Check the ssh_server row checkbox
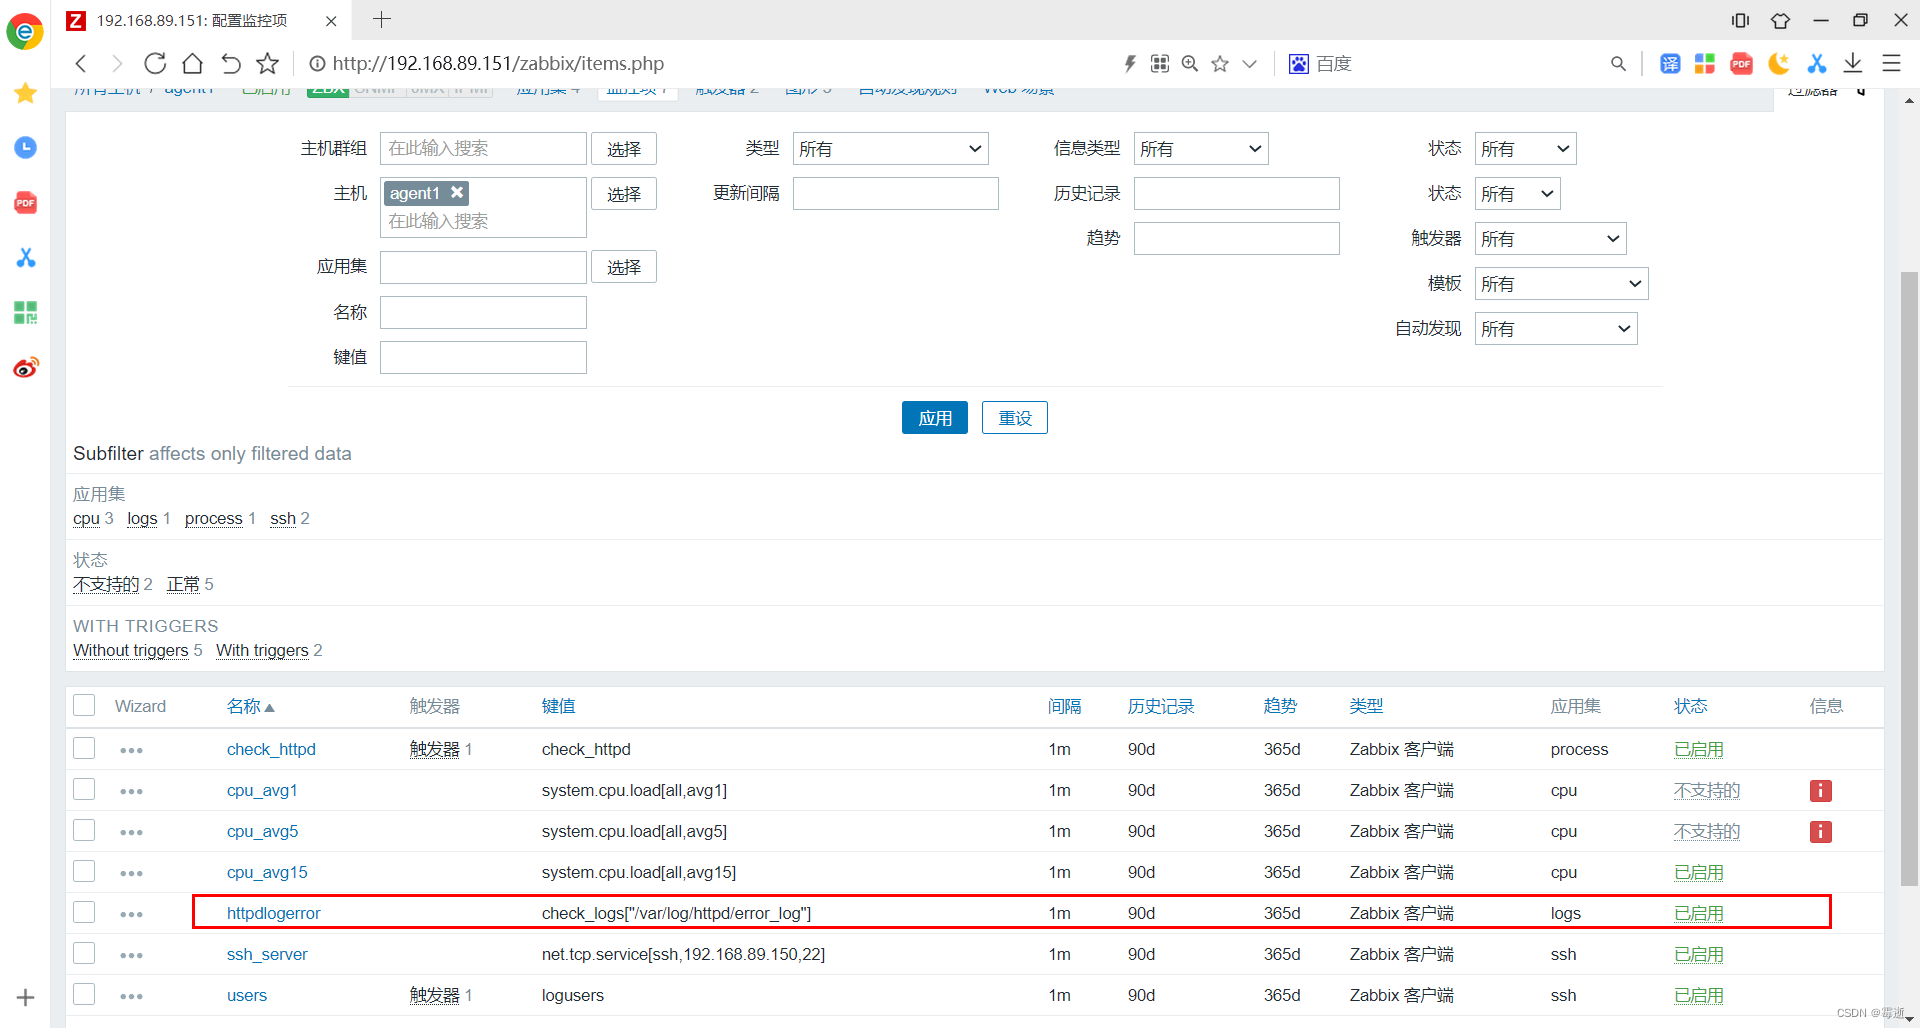Screen dimensions: 1920x1028 84,954
